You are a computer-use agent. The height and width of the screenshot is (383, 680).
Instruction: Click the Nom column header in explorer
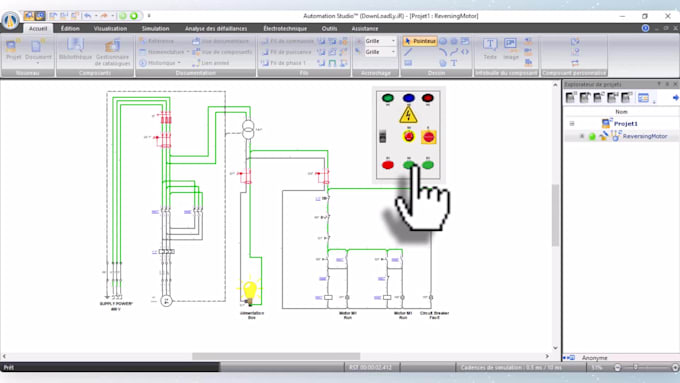tap(621, 111)
